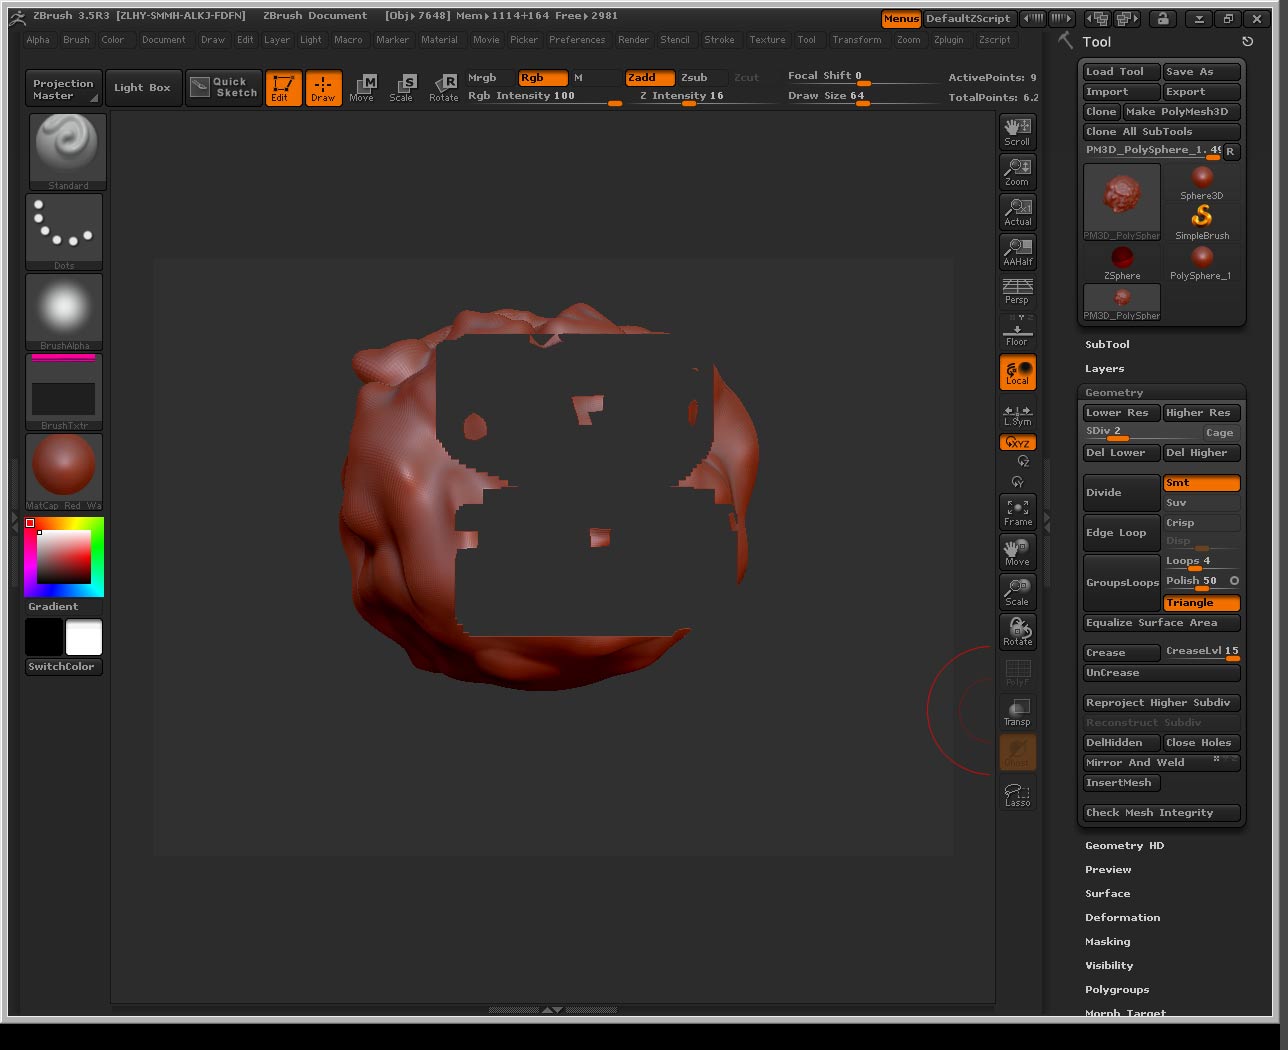Screen dimensions: 1288x1050
Task: Select the Lasso selection icon
Action: [1017, 794]
